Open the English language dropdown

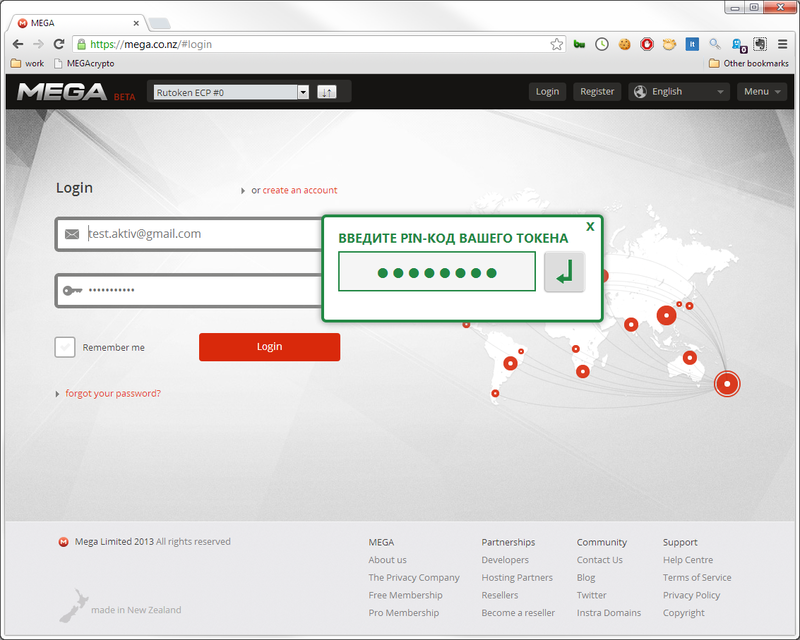click(679, 91)
